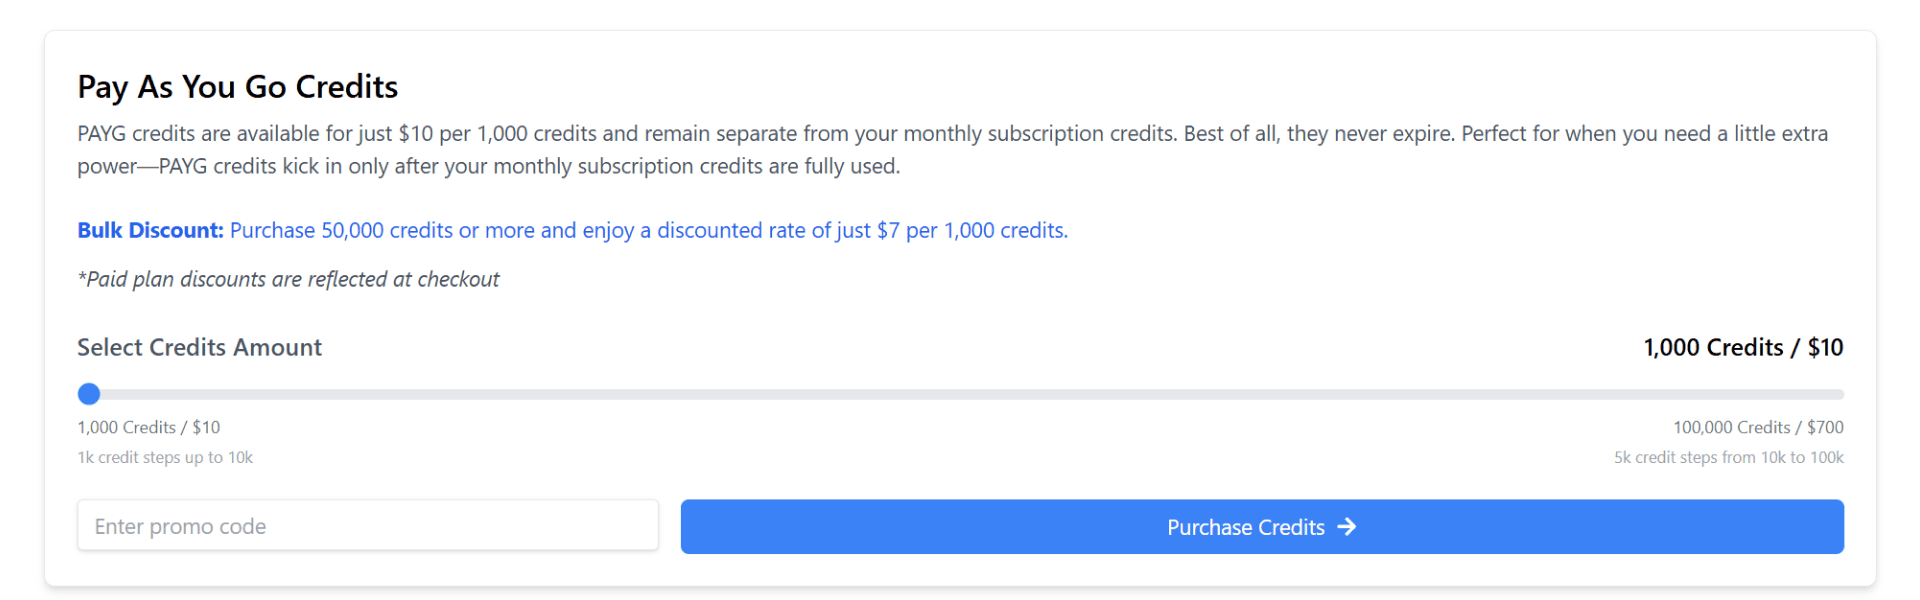Click the 'they never expire' phrase in description
This screenshot has height=600, width=1920.
click(1369, 134)
